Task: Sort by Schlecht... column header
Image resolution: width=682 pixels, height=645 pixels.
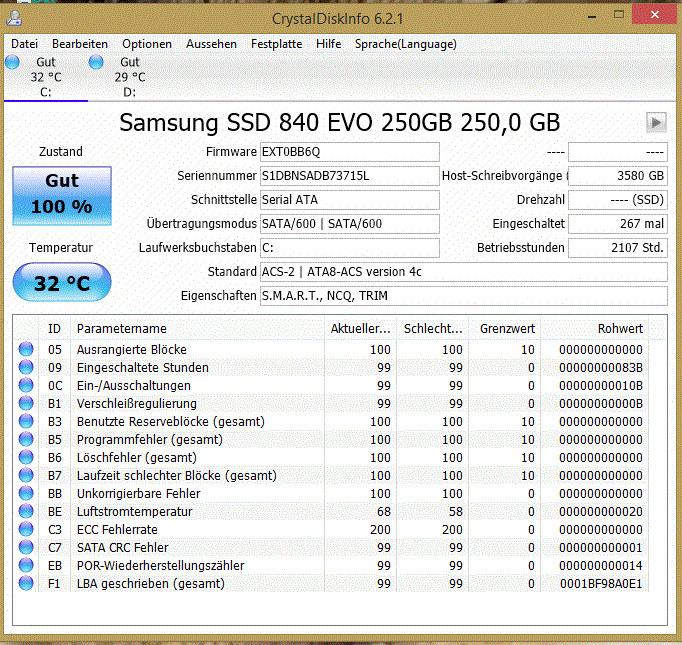Action: 433,329
